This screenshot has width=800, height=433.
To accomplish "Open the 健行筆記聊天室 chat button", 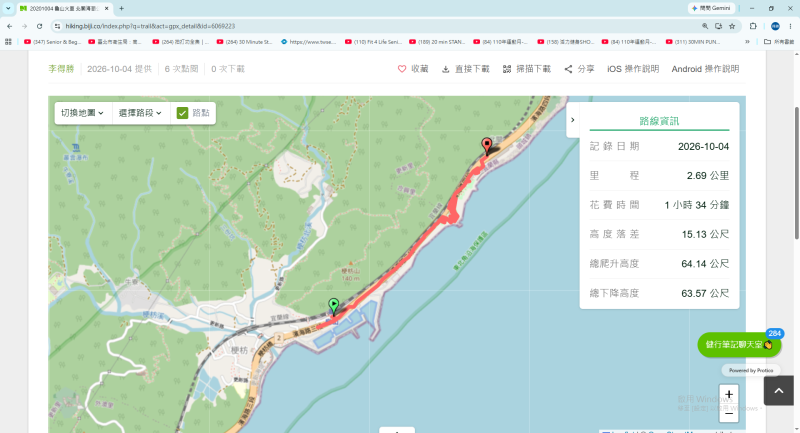I will pos(739,345).
